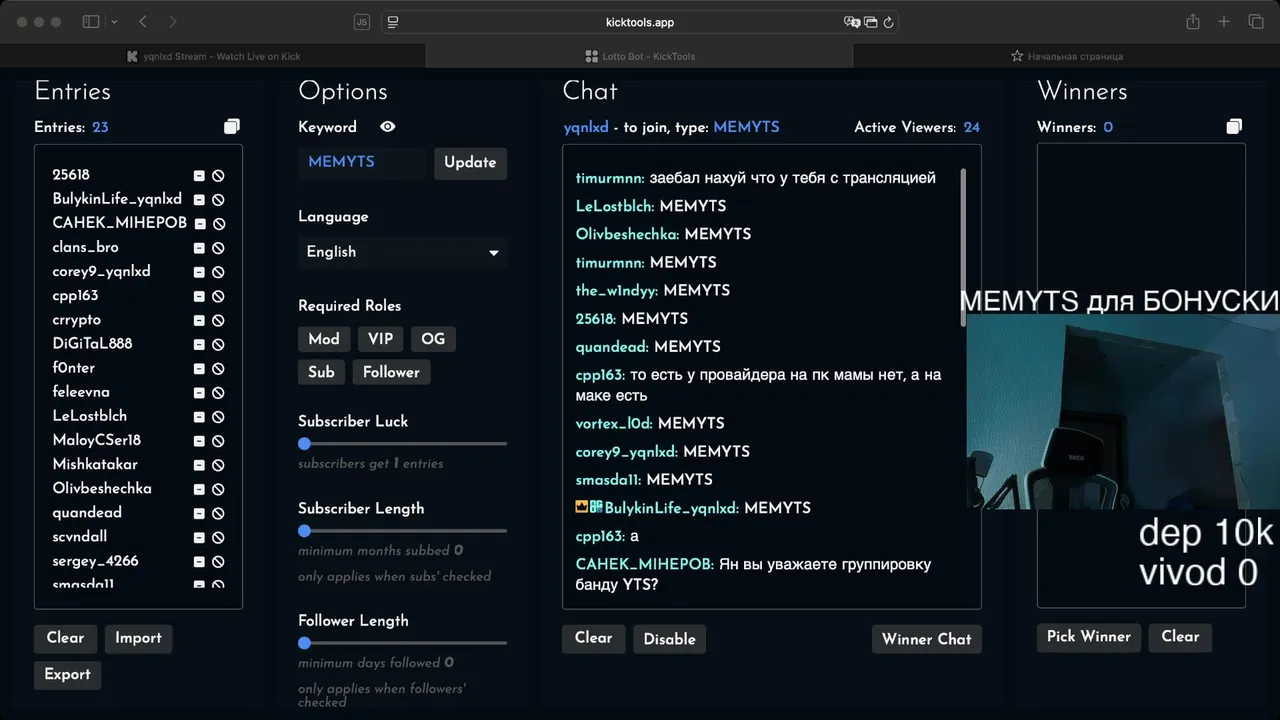Toggle the Sub required role
Viewport: 1280px width, 720px height.
coord(321,372)
